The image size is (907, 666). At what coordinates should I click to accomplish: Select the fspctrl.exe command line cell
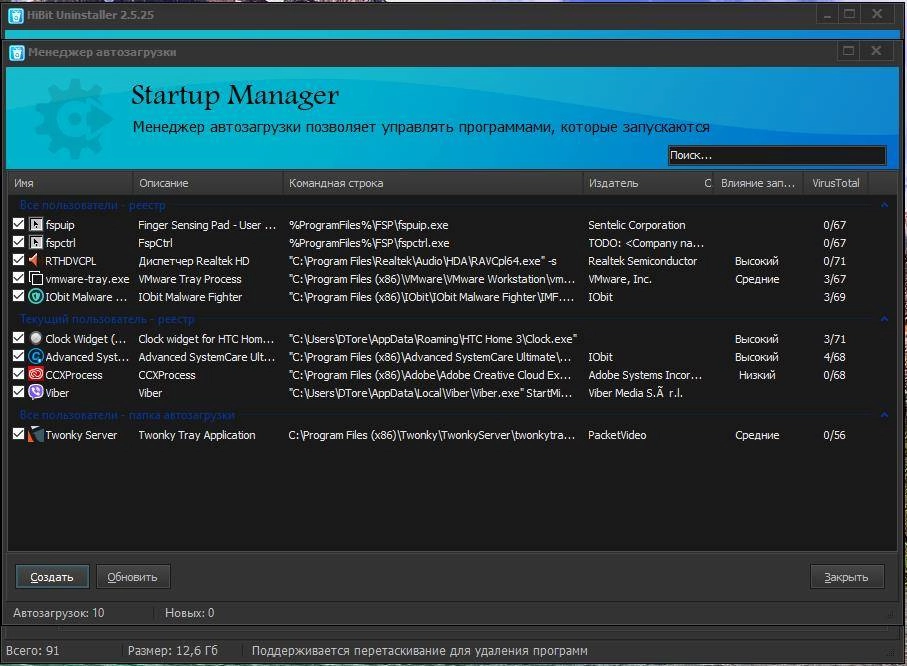(369, 243)
